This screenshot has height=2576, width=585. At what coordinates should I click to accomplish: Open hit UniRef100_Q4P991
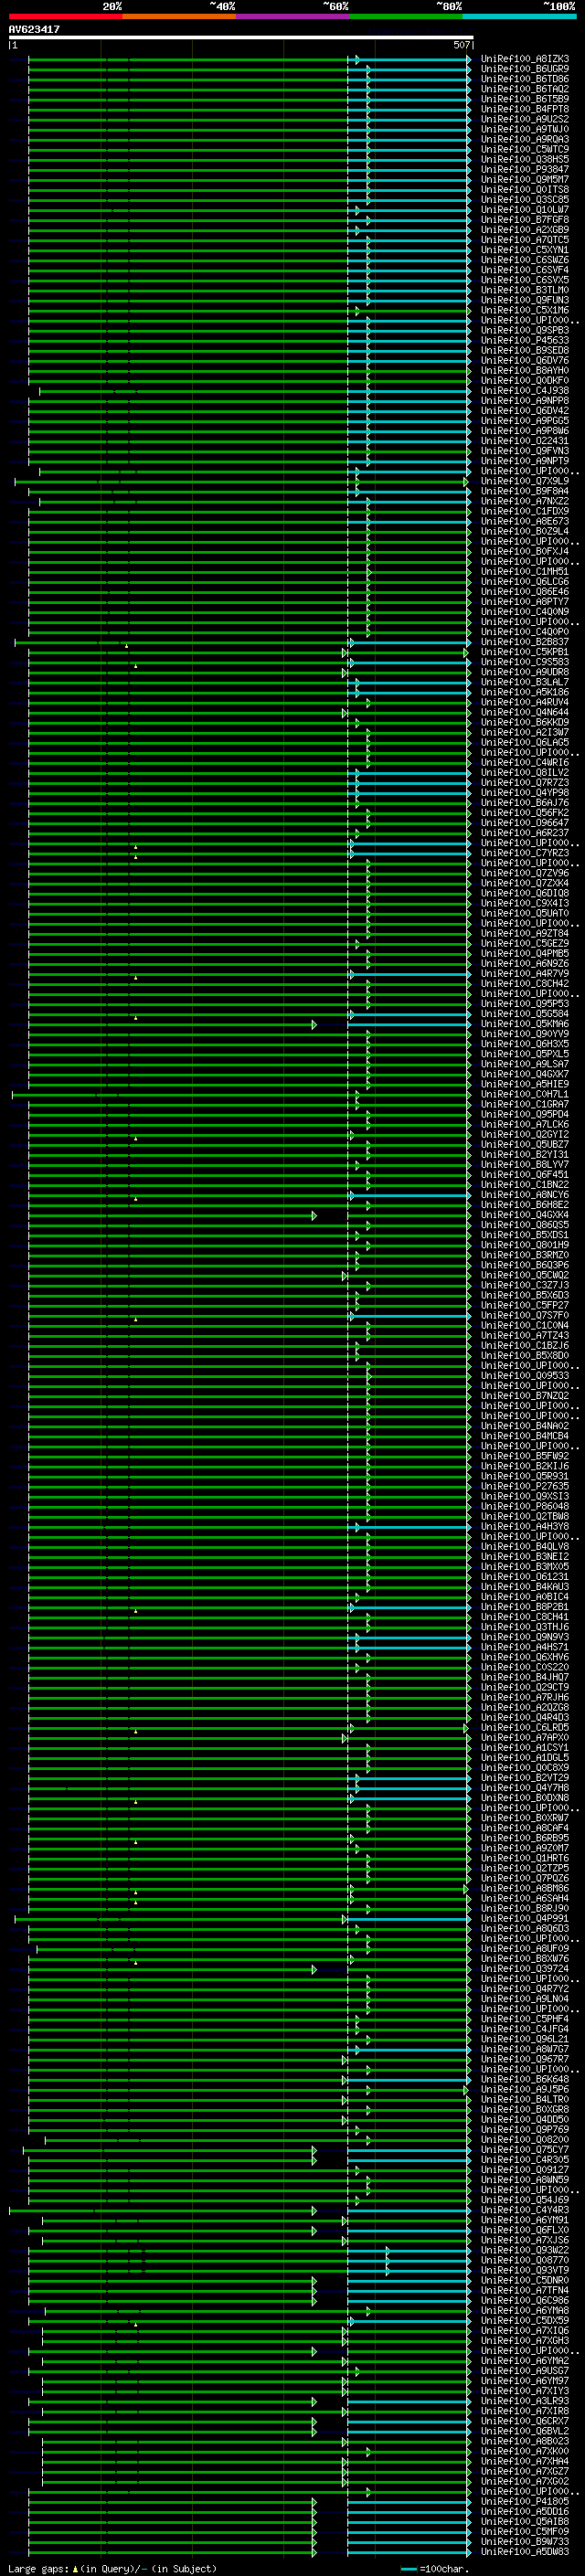[x=525, y=1919]
